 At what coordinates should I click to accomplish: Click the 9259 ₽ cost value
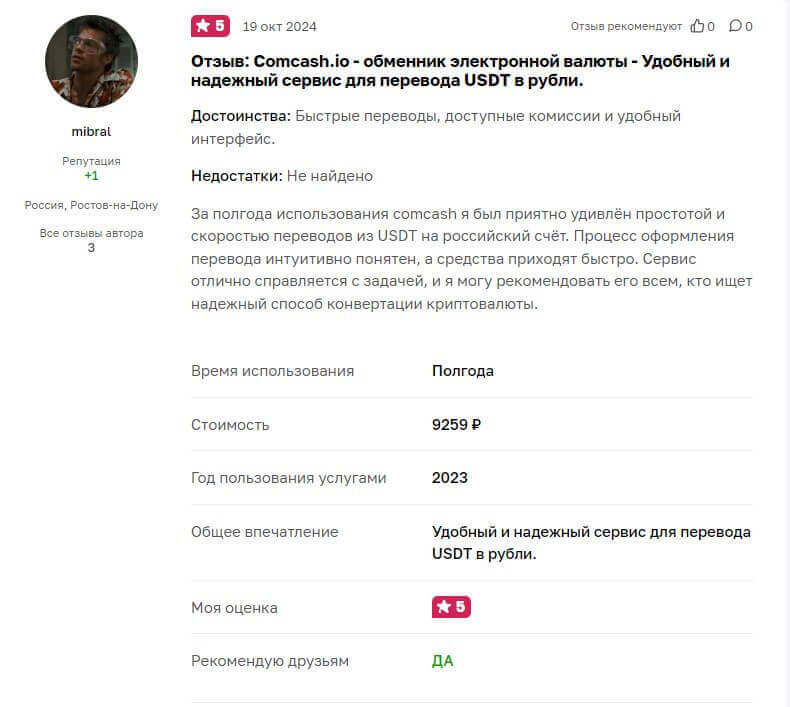tap(456, 424)
